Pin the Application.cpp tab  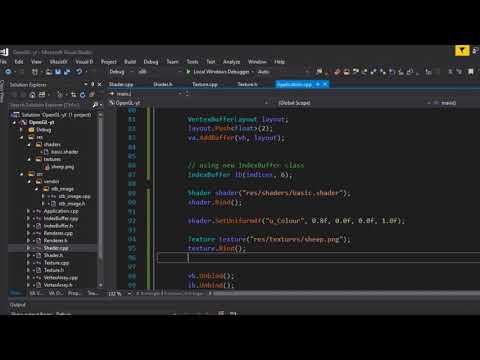[318, 85]
